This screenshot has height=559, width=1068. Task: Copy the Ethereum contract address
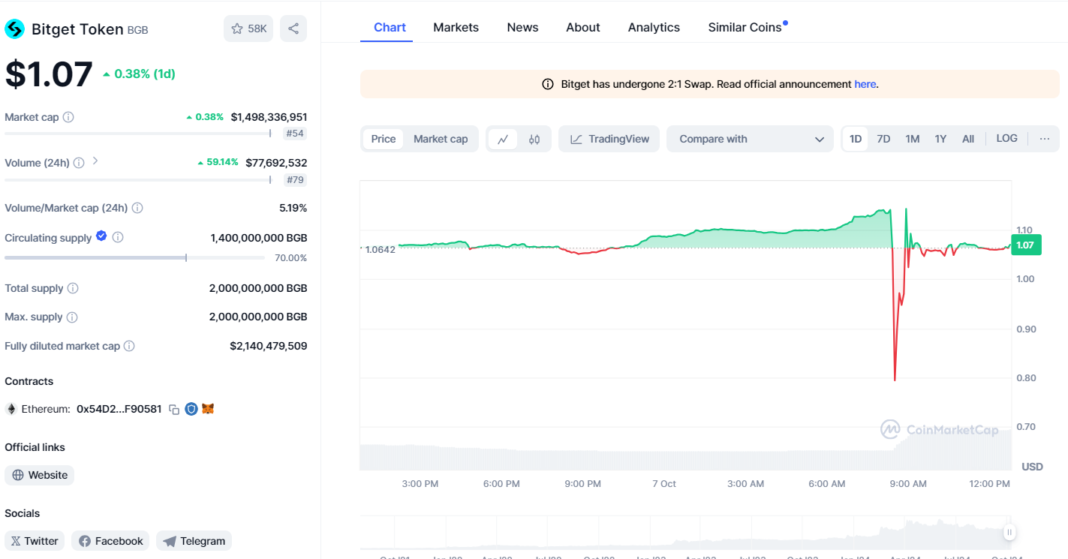click(174, 409)
